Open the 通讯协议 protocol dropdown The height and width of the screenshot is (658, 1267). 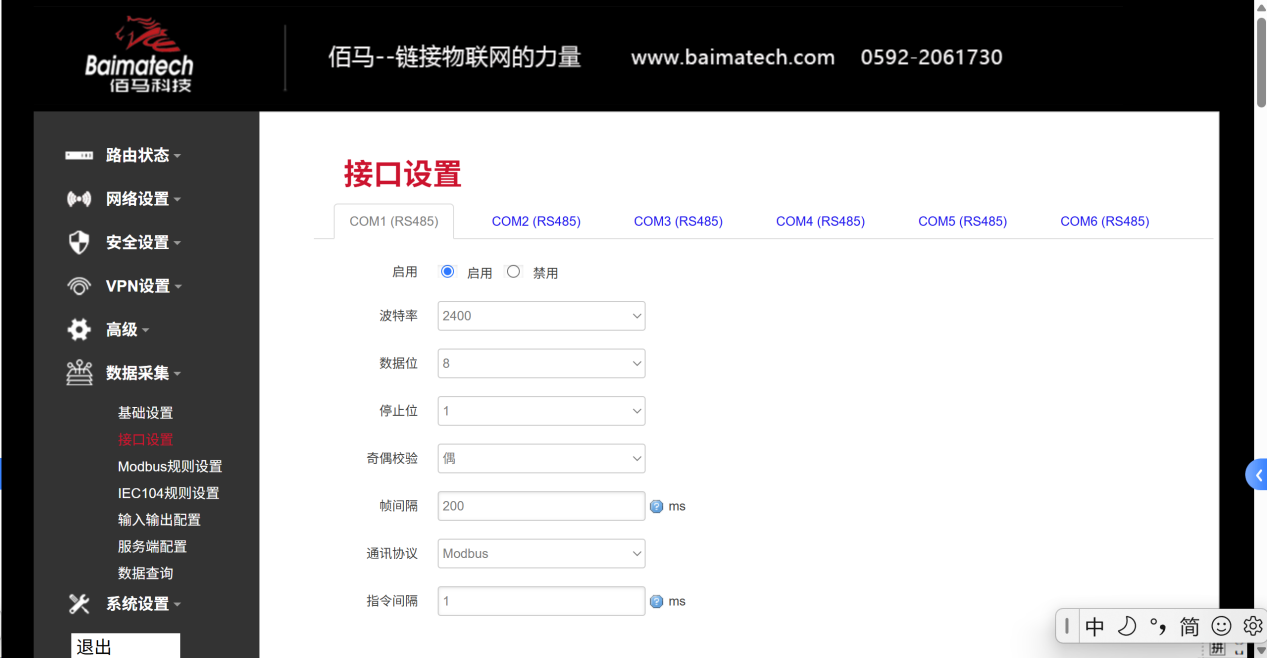(x=540, y=553)
